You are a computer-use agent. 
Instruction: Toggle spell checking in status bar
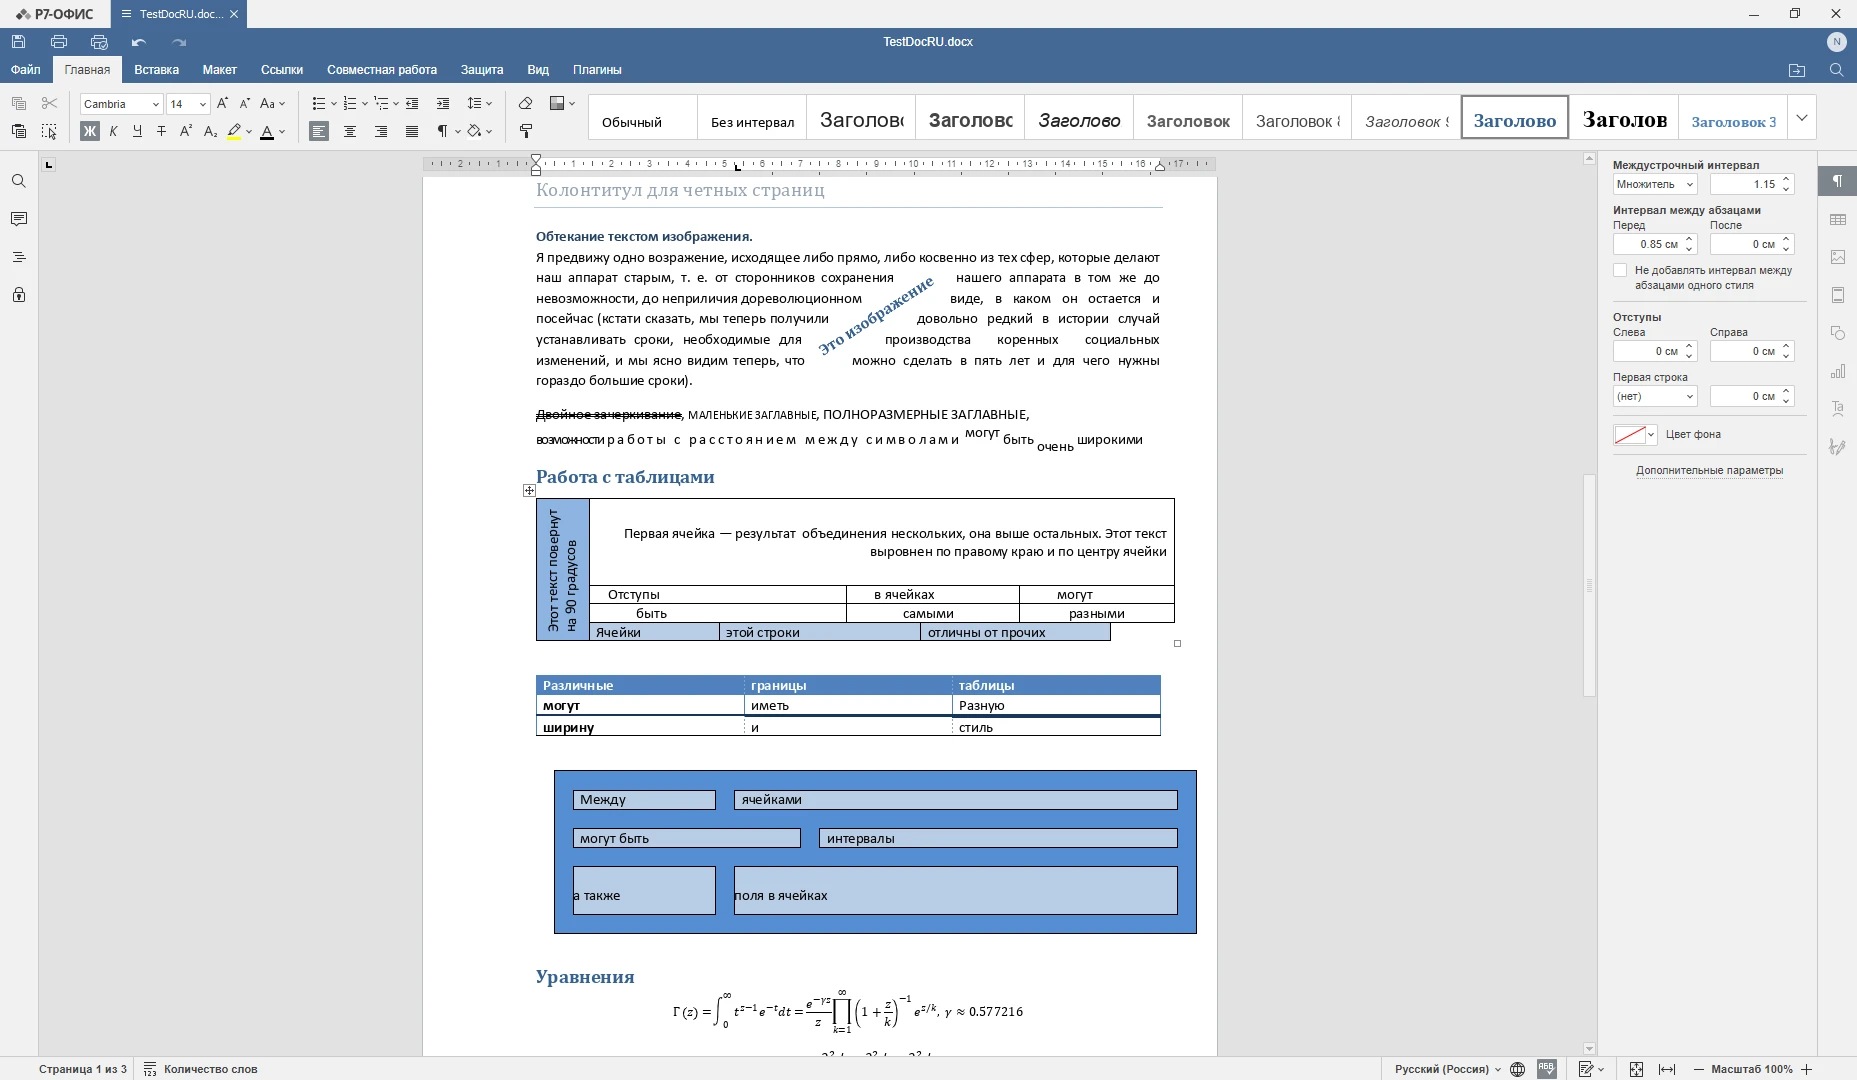click(x=1547, y=1069)
